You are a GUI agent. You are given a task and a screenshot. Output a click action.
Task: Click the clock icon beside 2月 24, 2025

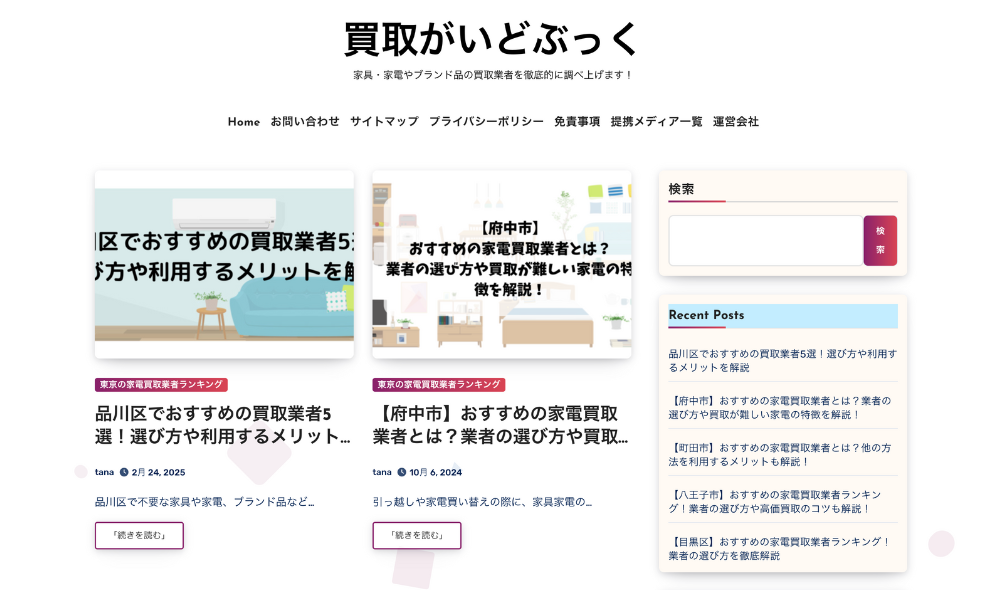(x=124, y=472)
